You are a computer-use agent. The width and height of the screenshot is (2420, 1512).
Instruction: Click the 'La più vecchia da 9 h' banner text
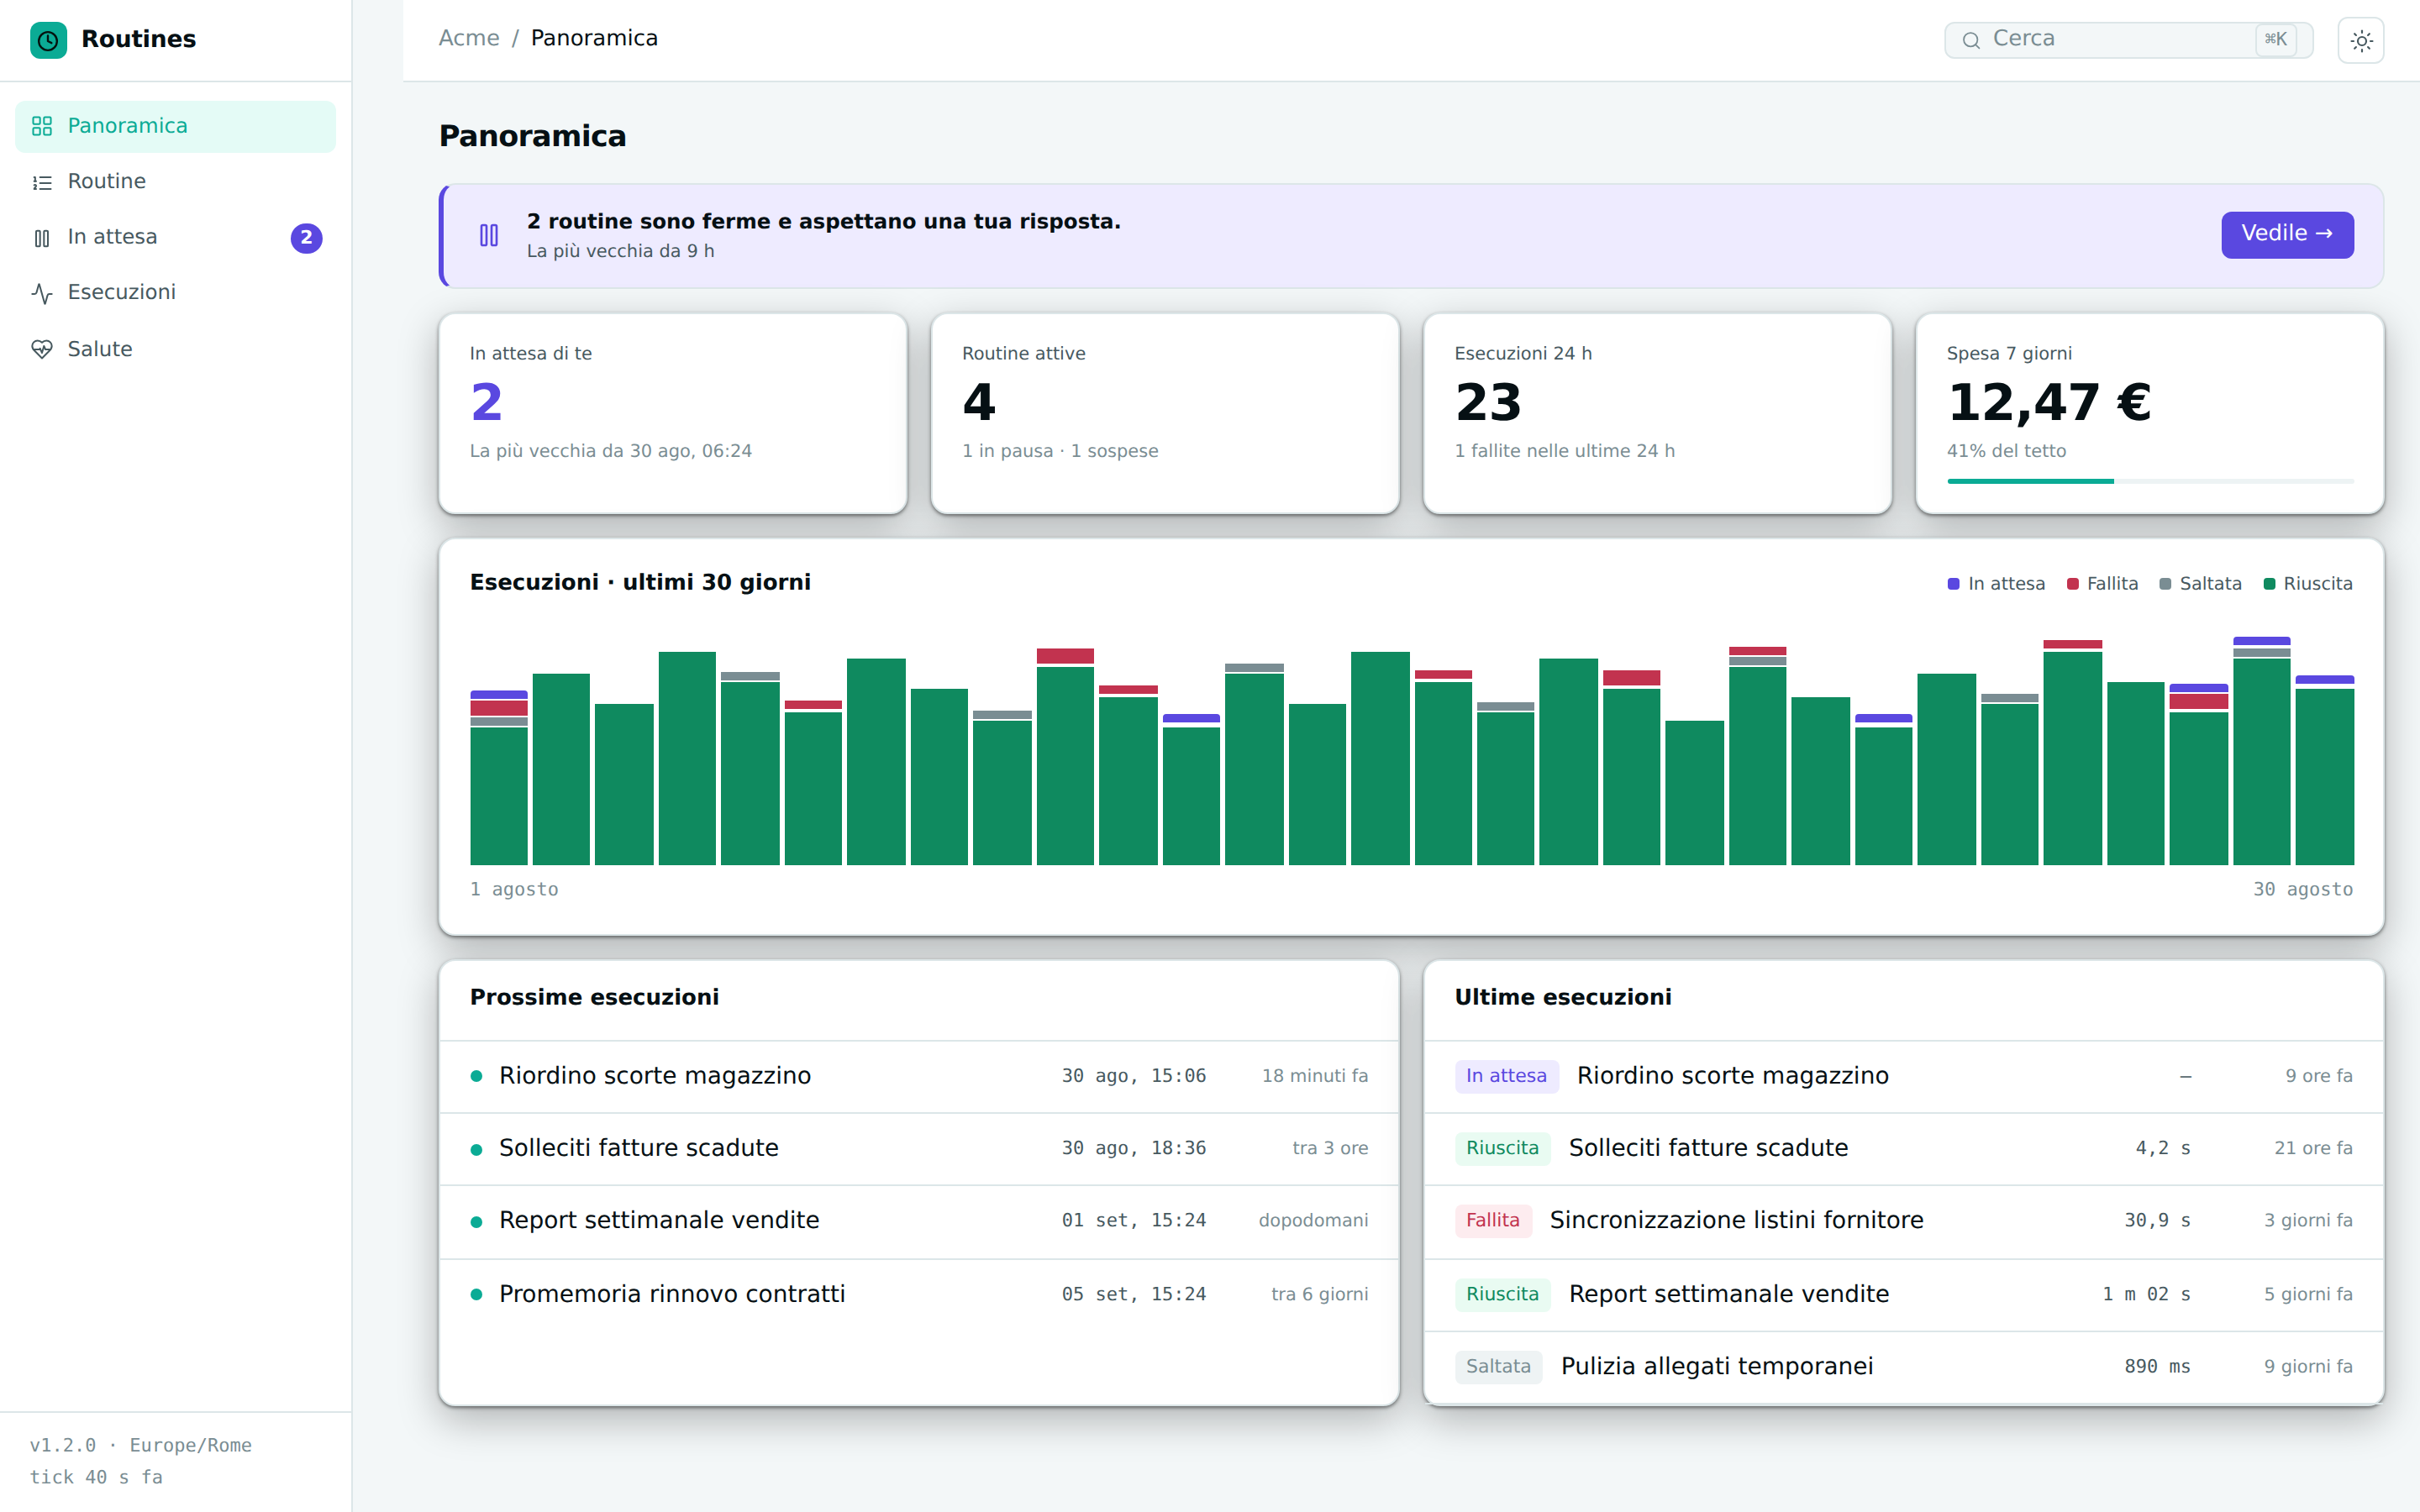click(x=620, y=251)
